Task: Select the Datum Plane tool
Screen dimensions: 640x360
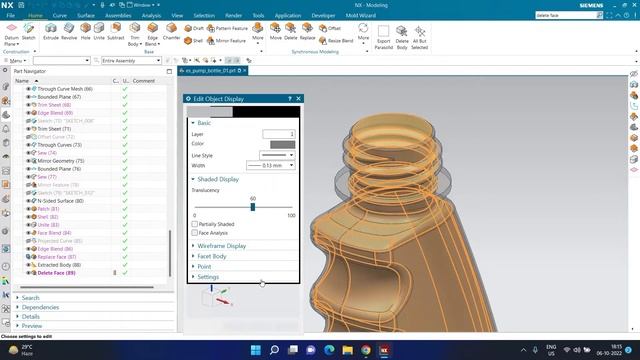Action: coord(11,34)
